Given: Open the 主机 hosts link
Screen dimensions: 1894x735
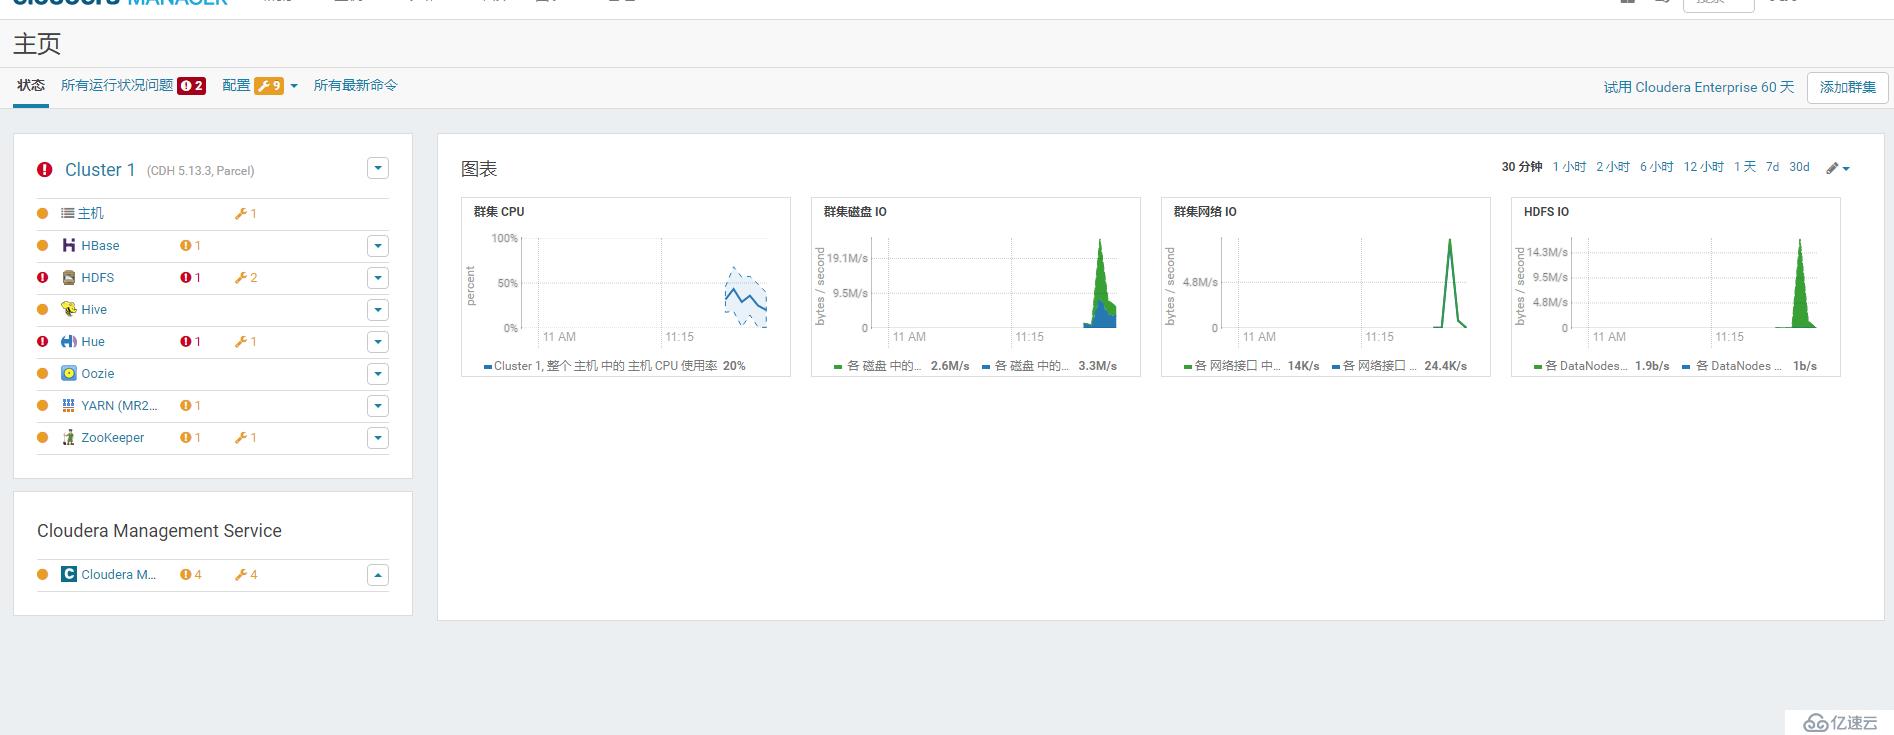Looking at the screenshot, I should (x=91, y=213).
